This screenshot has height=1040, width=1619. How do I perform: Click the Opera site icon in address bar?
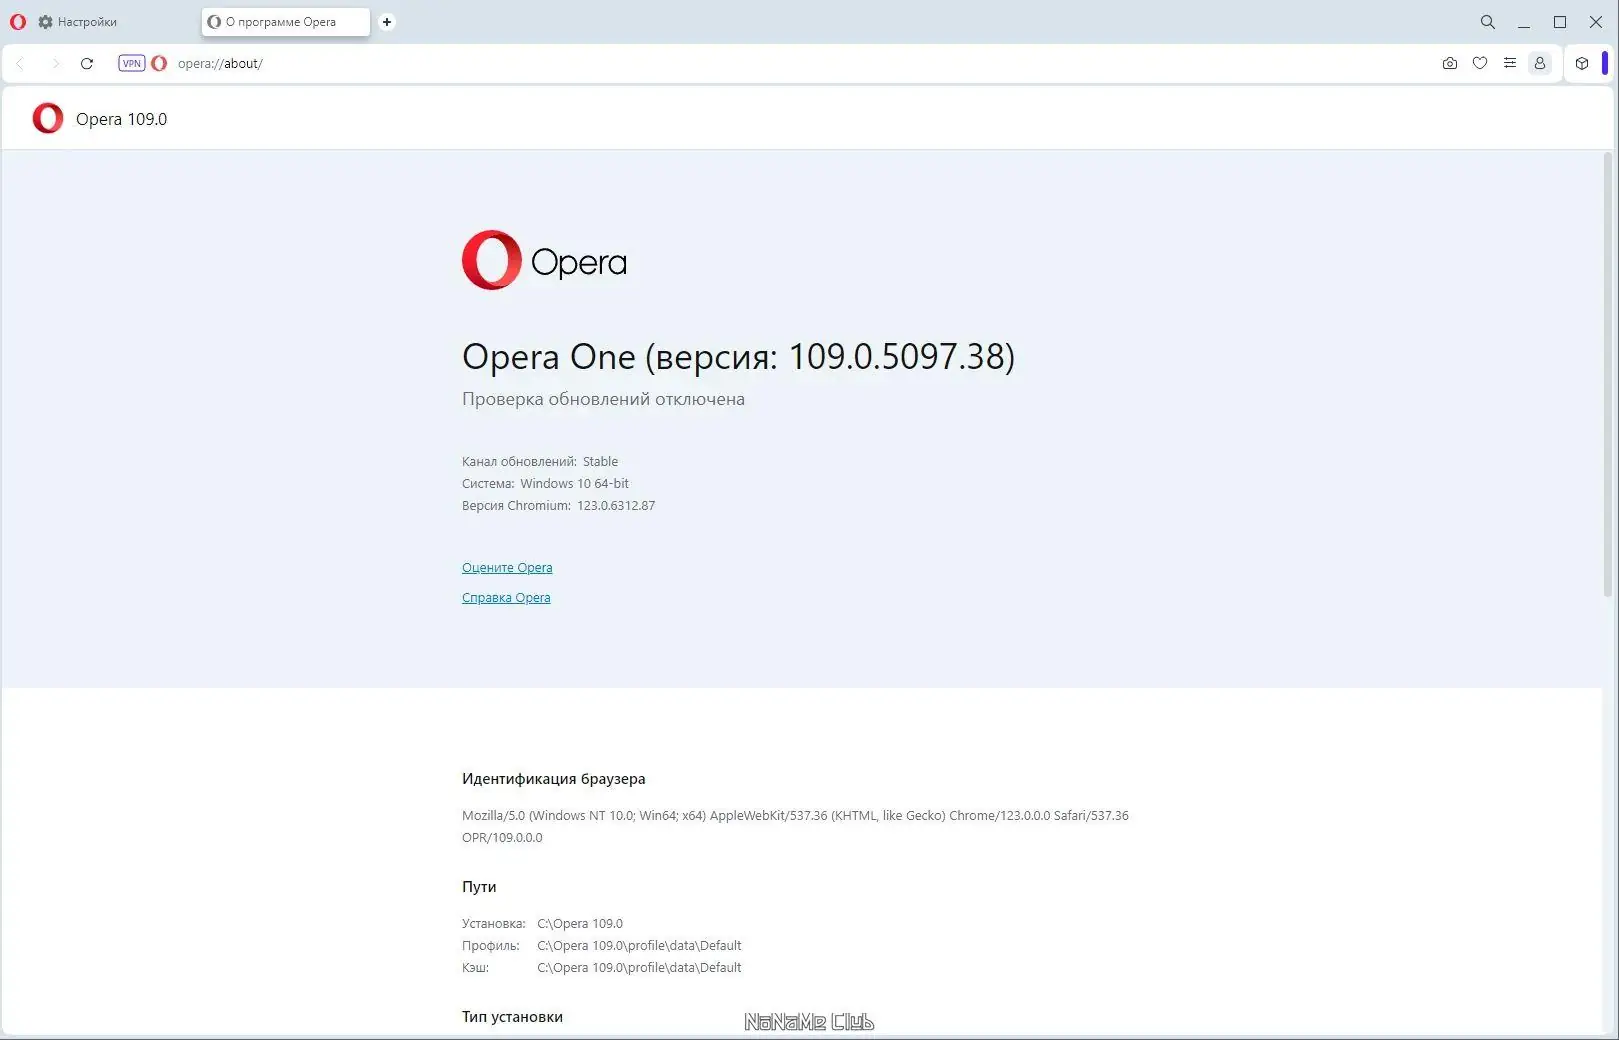[x=159, y=63]
